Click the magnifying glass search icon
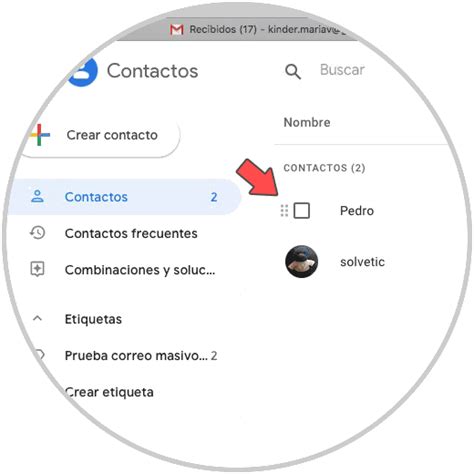474x474 pixels. point(293,71)
